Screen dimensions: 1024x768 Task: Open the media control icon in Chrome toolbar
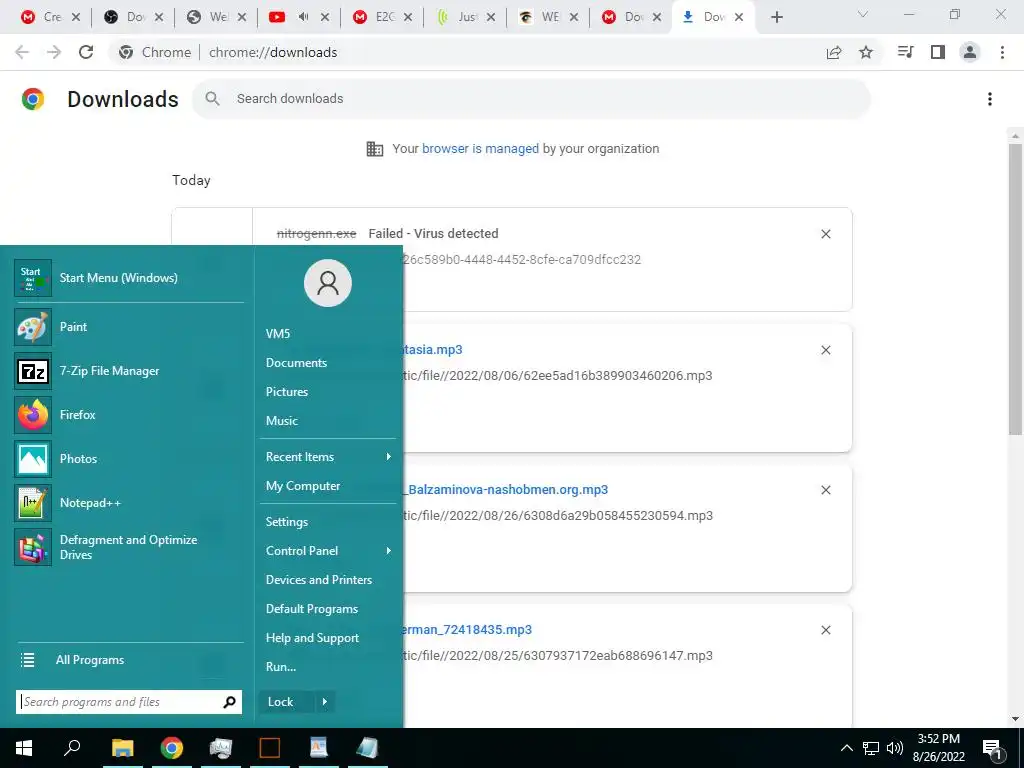pyautogui.click(x=905, y=52)
